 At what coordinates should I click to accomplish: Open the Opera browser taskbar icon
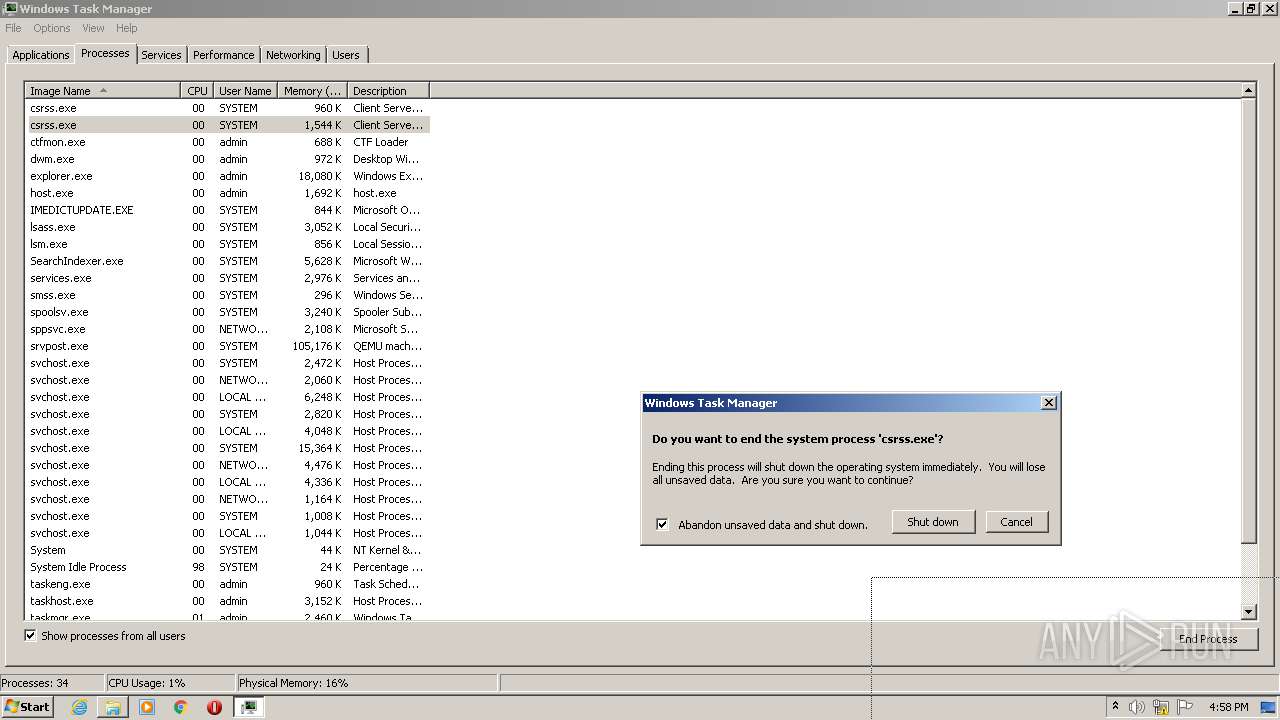point(214,707)
